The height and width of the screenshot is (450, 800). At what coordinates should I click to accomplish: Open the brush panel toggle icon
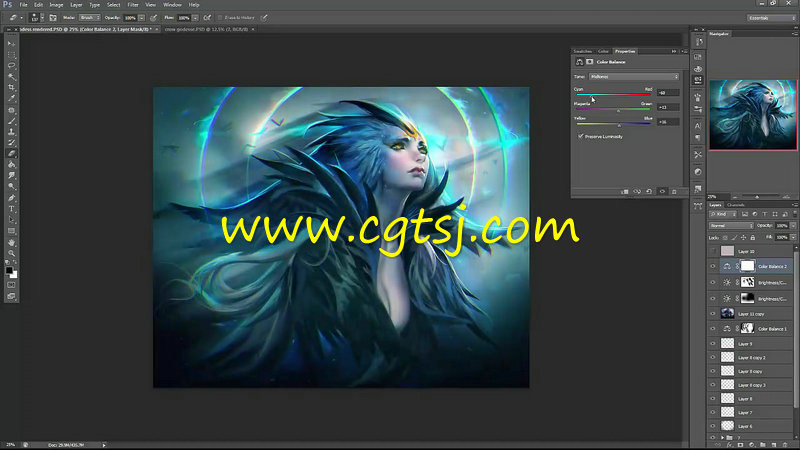53,17
